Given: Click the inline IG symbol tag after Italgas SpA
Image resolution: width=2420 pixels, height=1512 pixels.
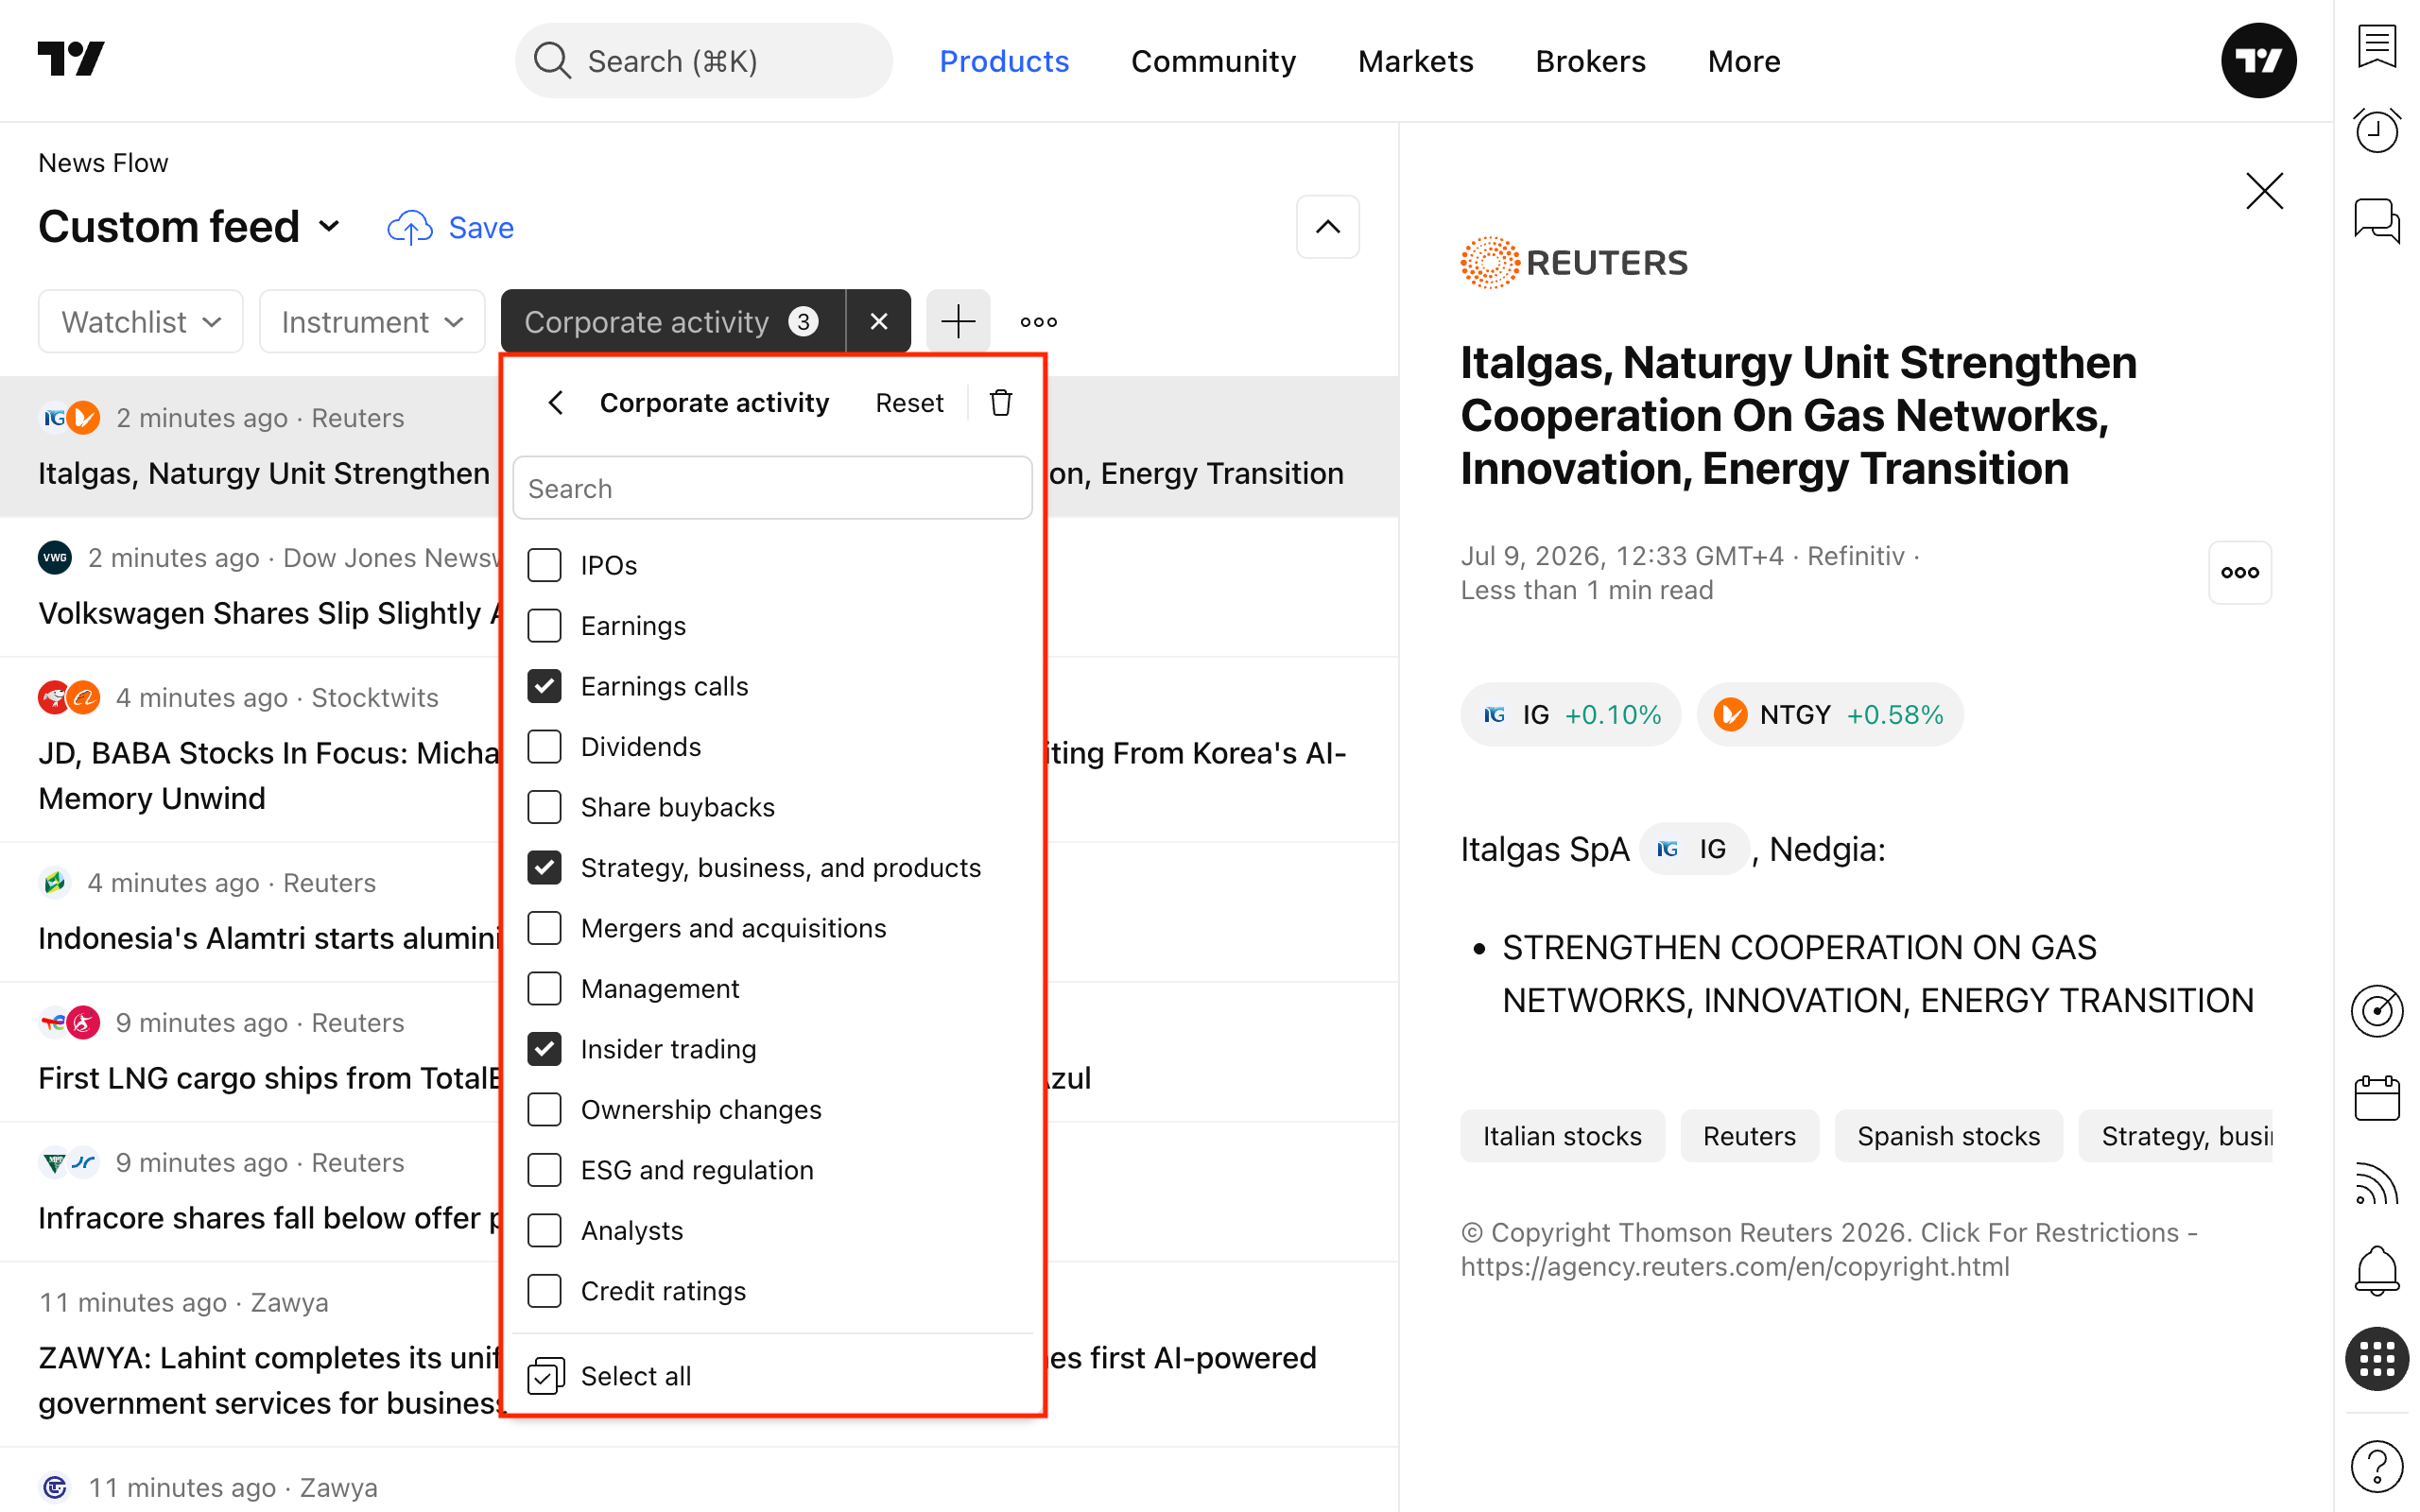Looking at the screenshot, I should [1694, 850].
